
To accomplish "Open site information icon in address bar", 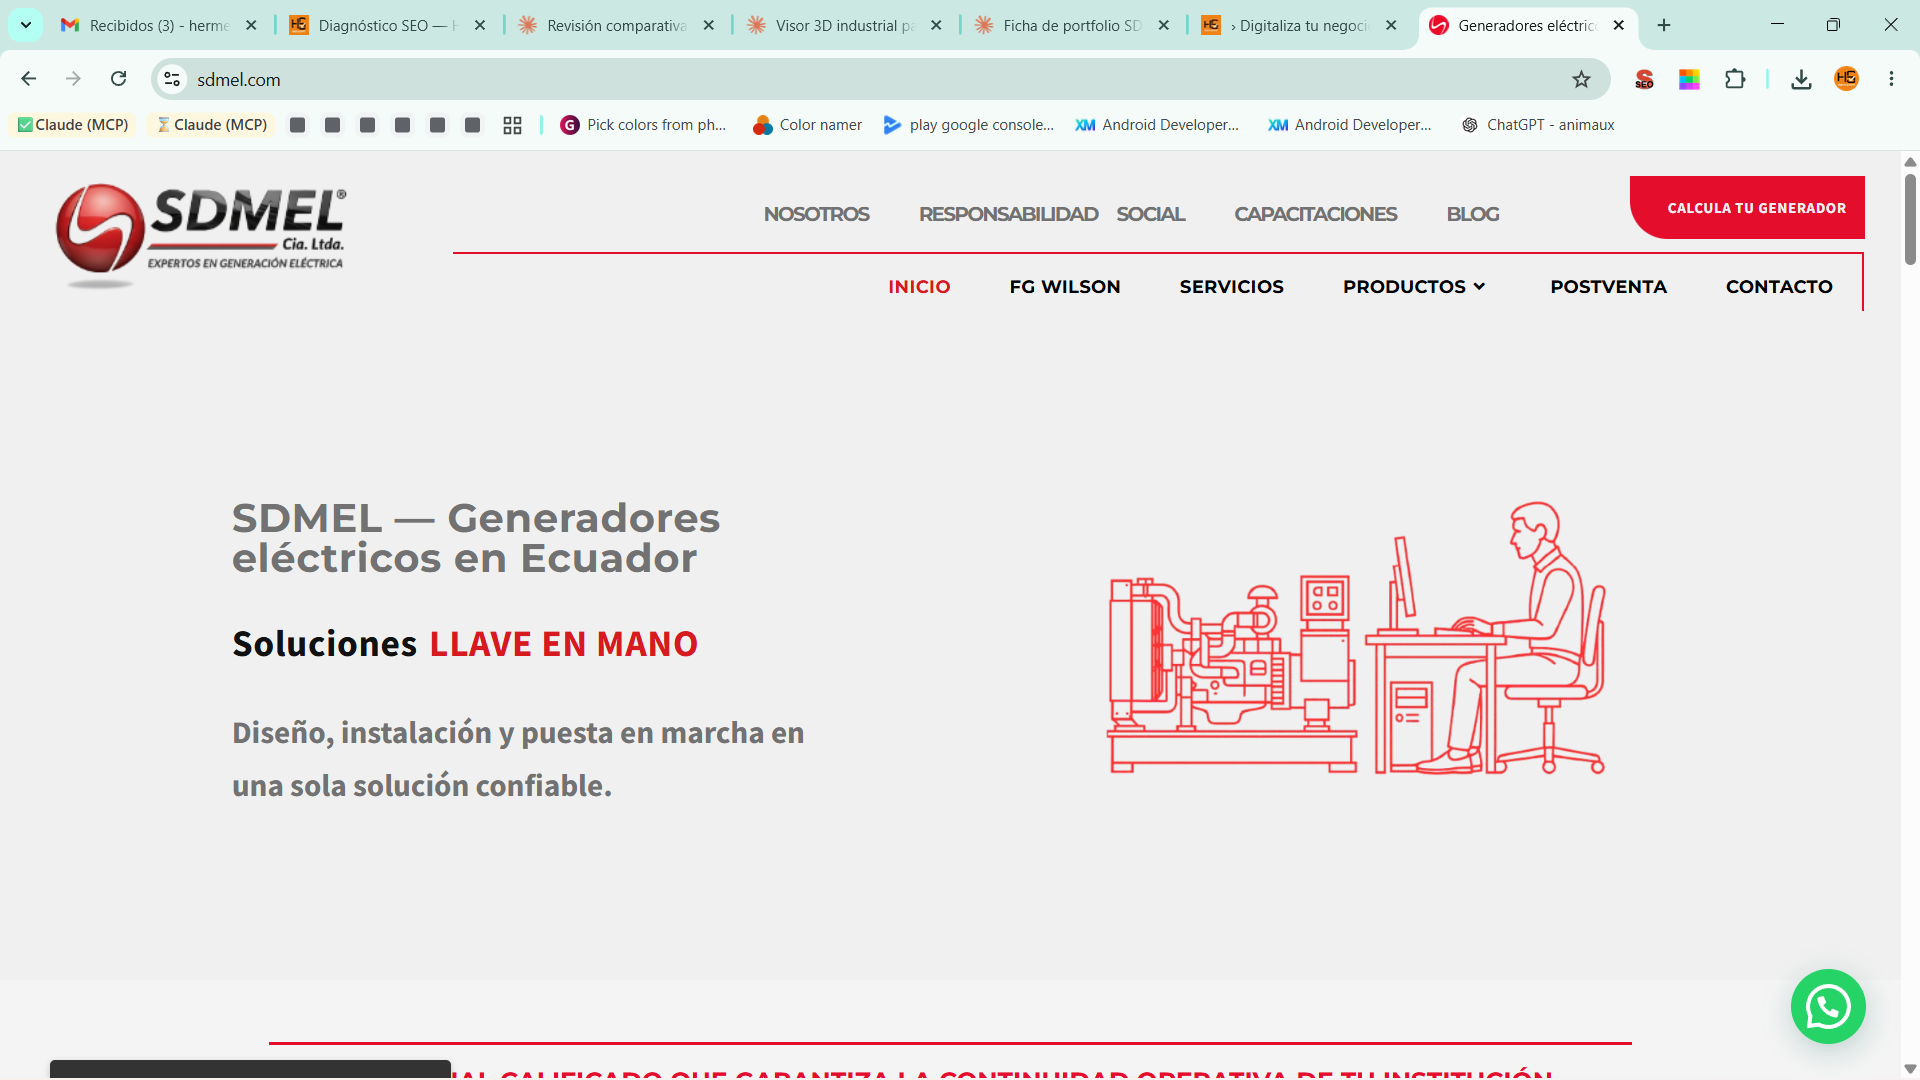I will click(x=172, y=79).
